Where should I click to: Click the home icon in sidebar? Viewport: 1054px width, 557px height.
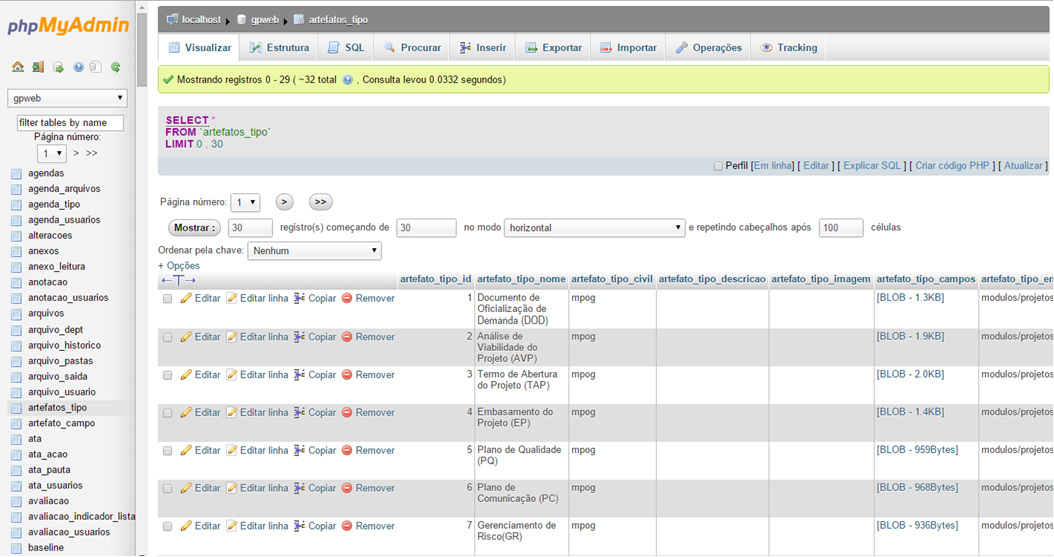point(17,67)
